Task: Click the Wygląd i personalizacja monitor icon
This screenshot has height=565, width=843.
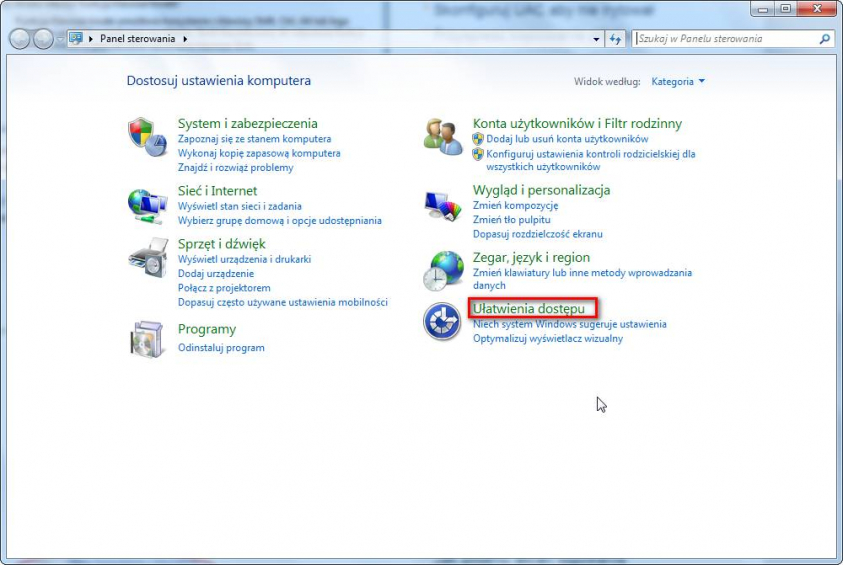Action: coord(442,204)
